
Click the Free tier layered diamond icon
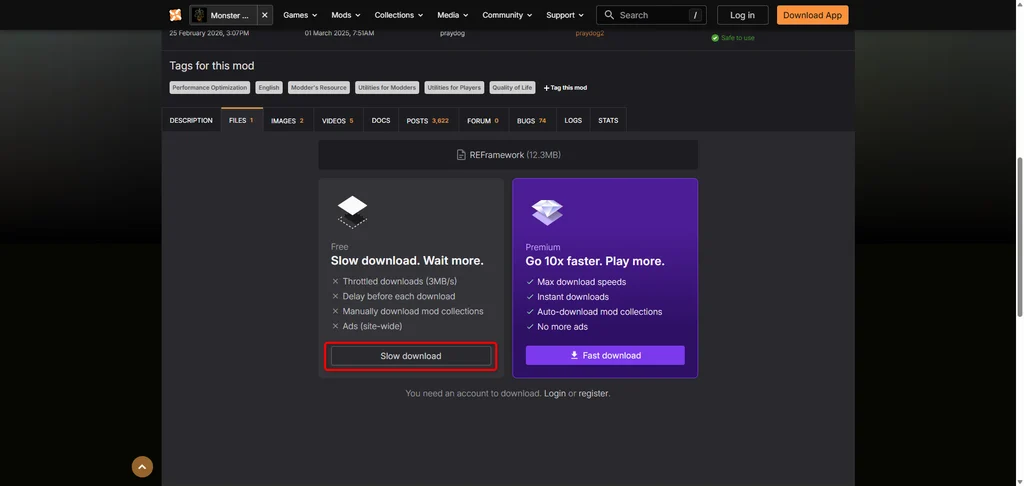click(352, 212)
